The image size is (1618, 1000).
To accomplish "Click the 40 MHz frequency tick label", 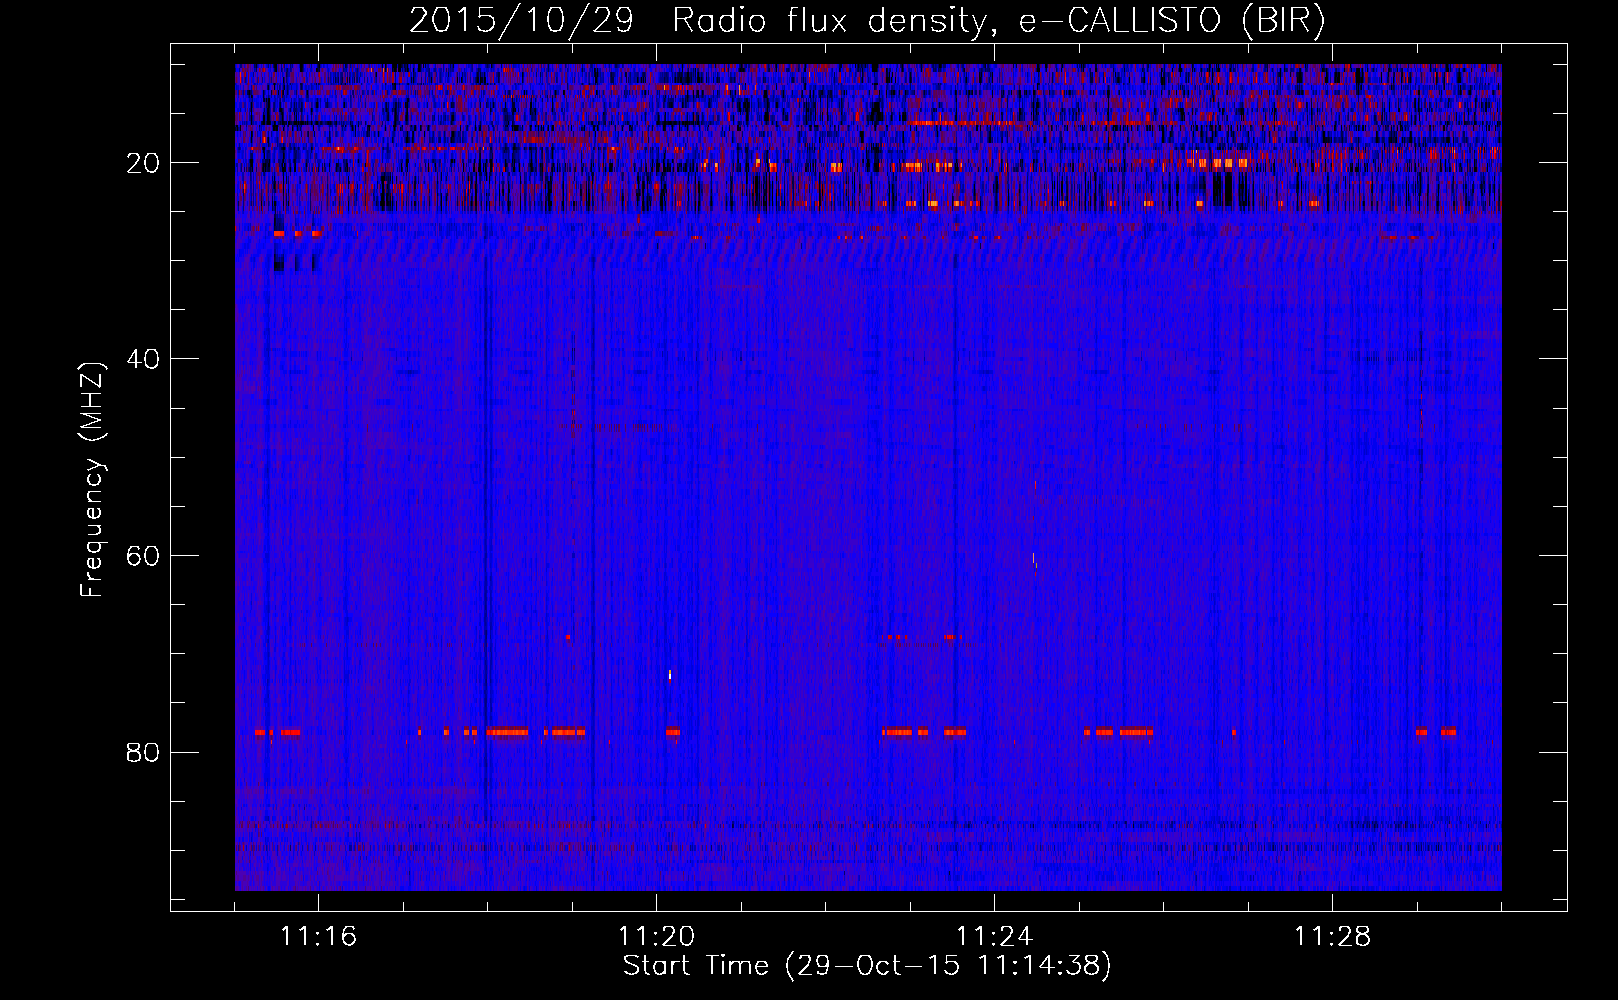I will [x=143, y=359].
